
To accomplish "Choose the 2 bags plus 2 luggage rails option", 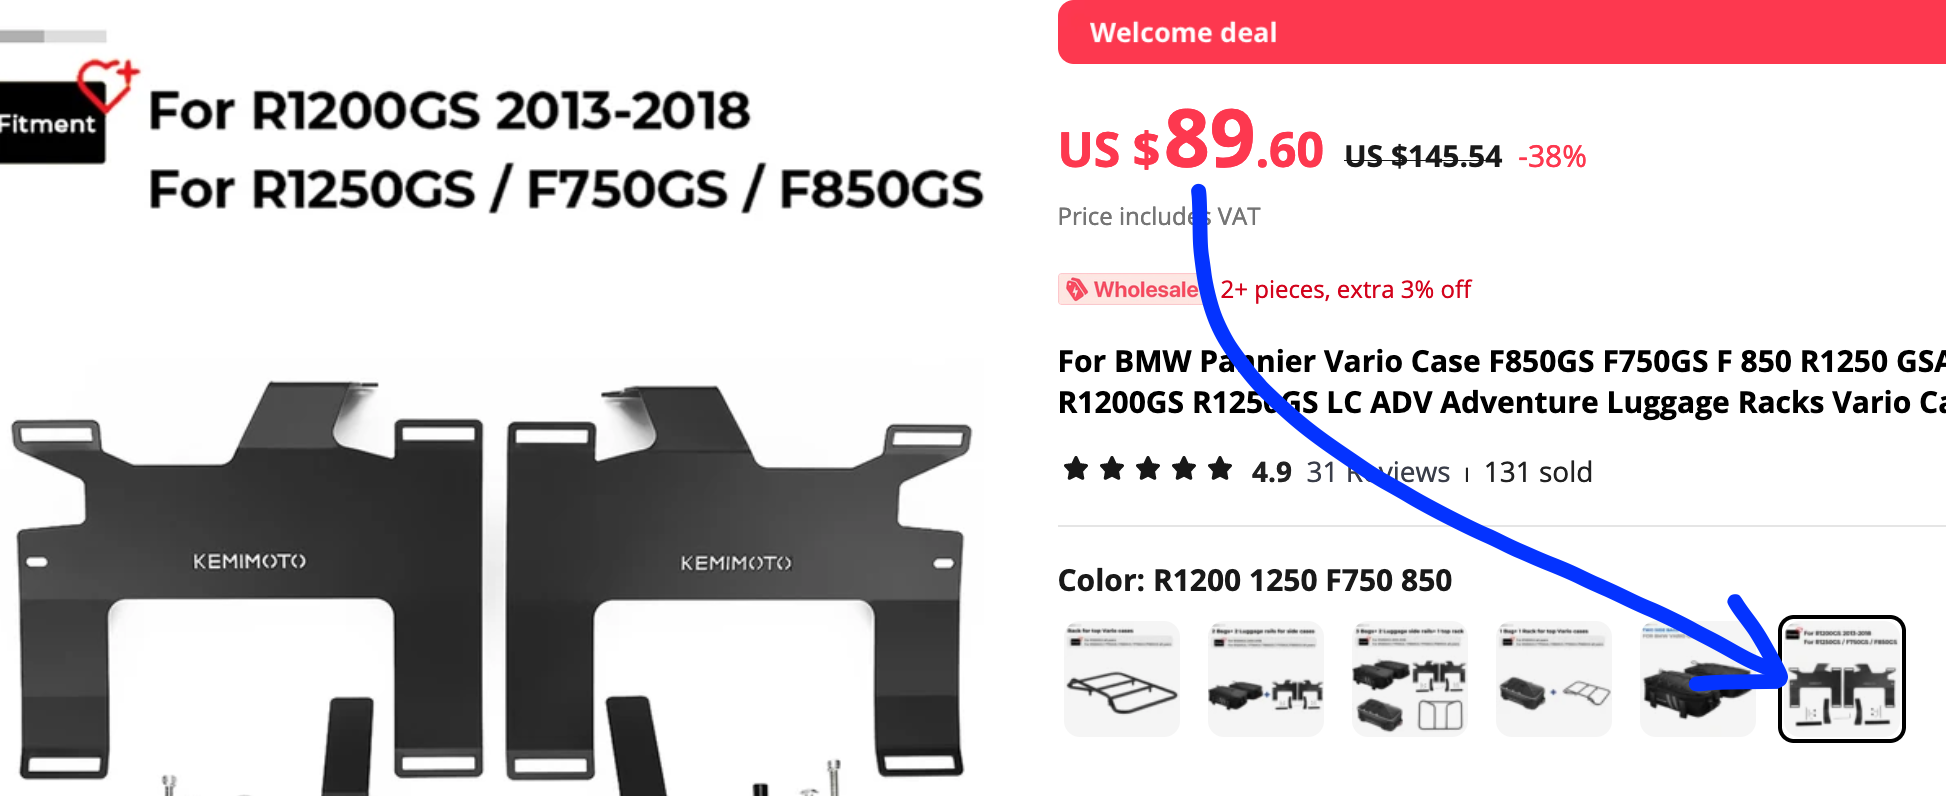I will coord(1266,679).
